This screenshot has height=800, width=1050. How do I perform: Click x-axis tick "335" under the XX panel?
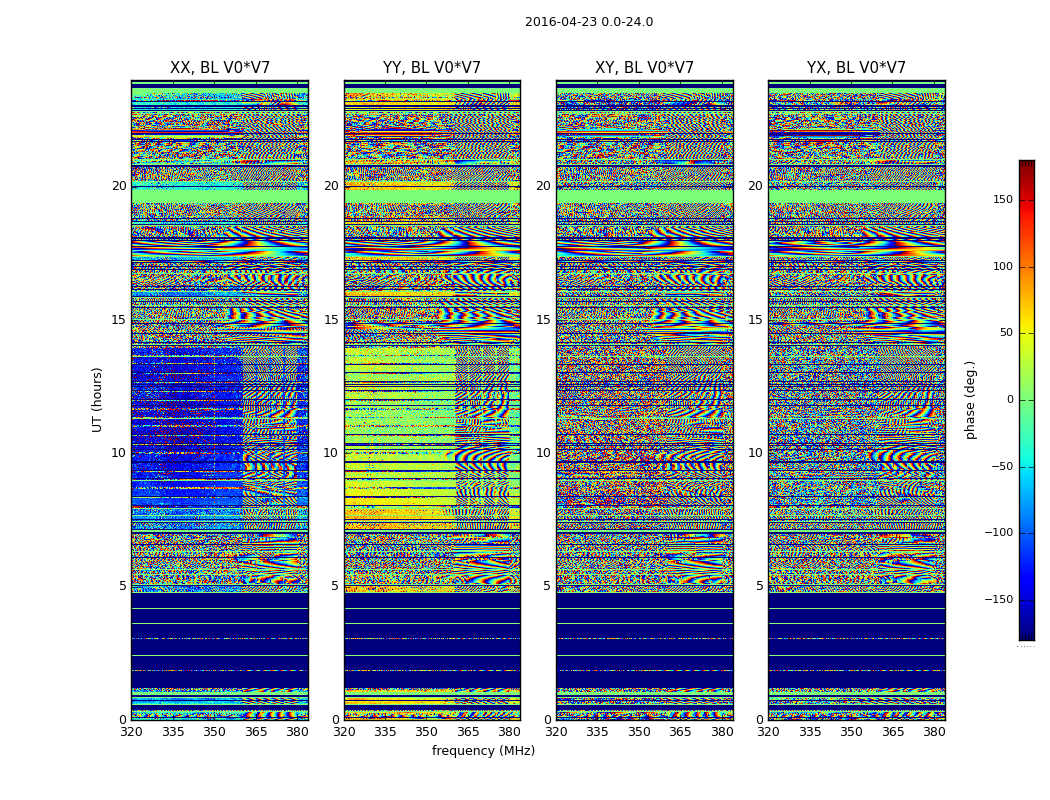[x=173, y=732]
